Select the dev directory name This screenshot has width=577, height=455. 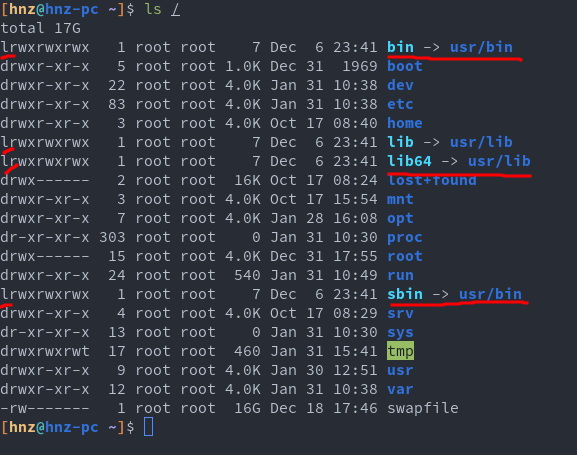click(400, 85)
